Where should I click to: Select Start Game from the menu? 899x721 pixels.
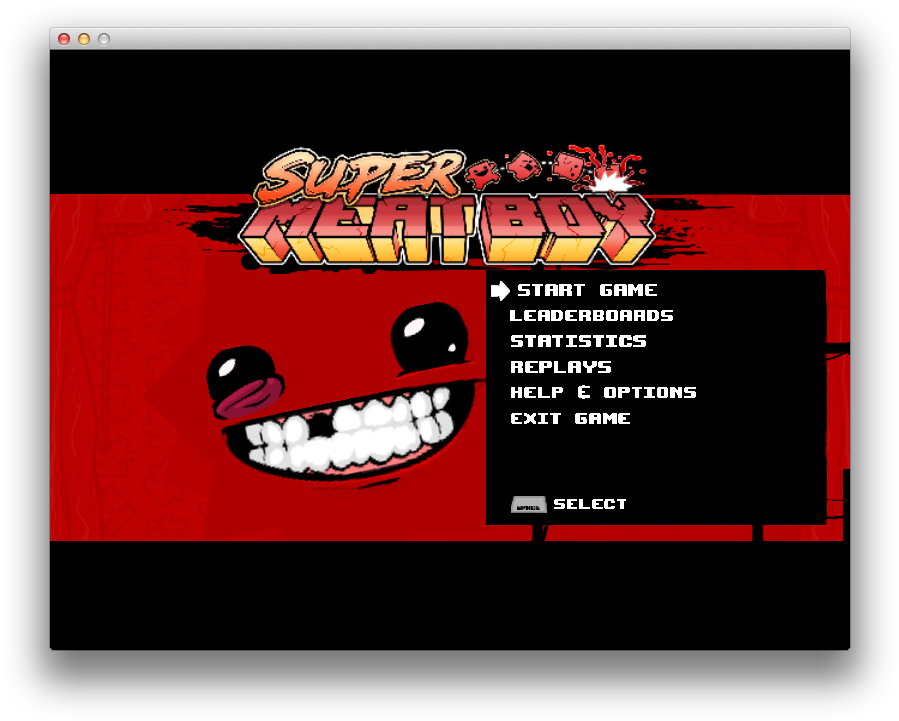point(587,290)
